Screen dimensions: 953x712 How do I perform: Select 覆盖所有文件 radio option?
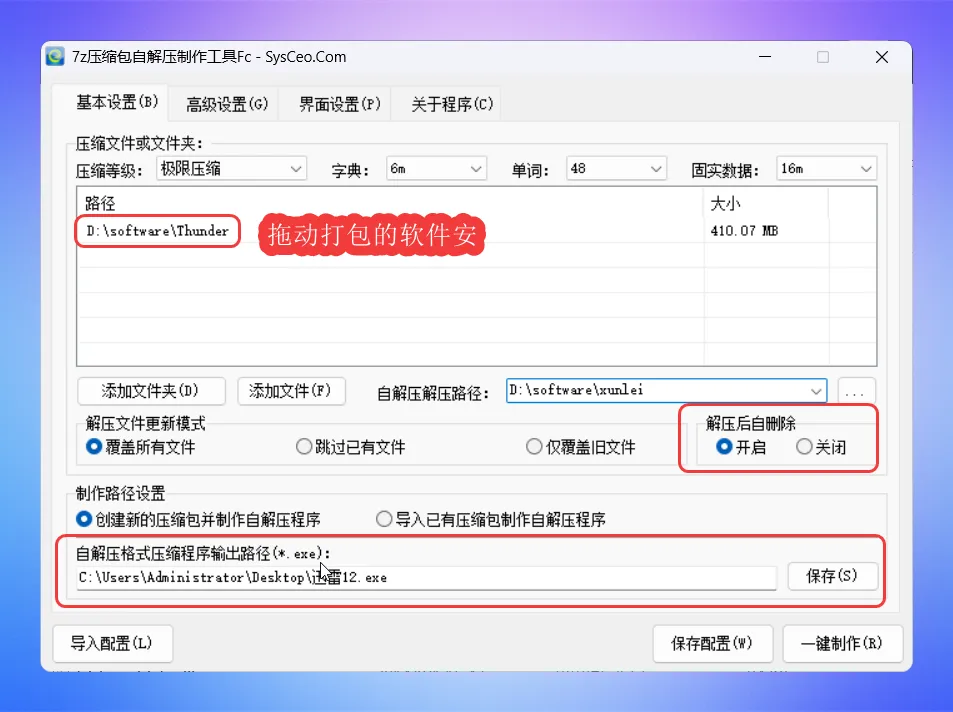coord(95,447)
